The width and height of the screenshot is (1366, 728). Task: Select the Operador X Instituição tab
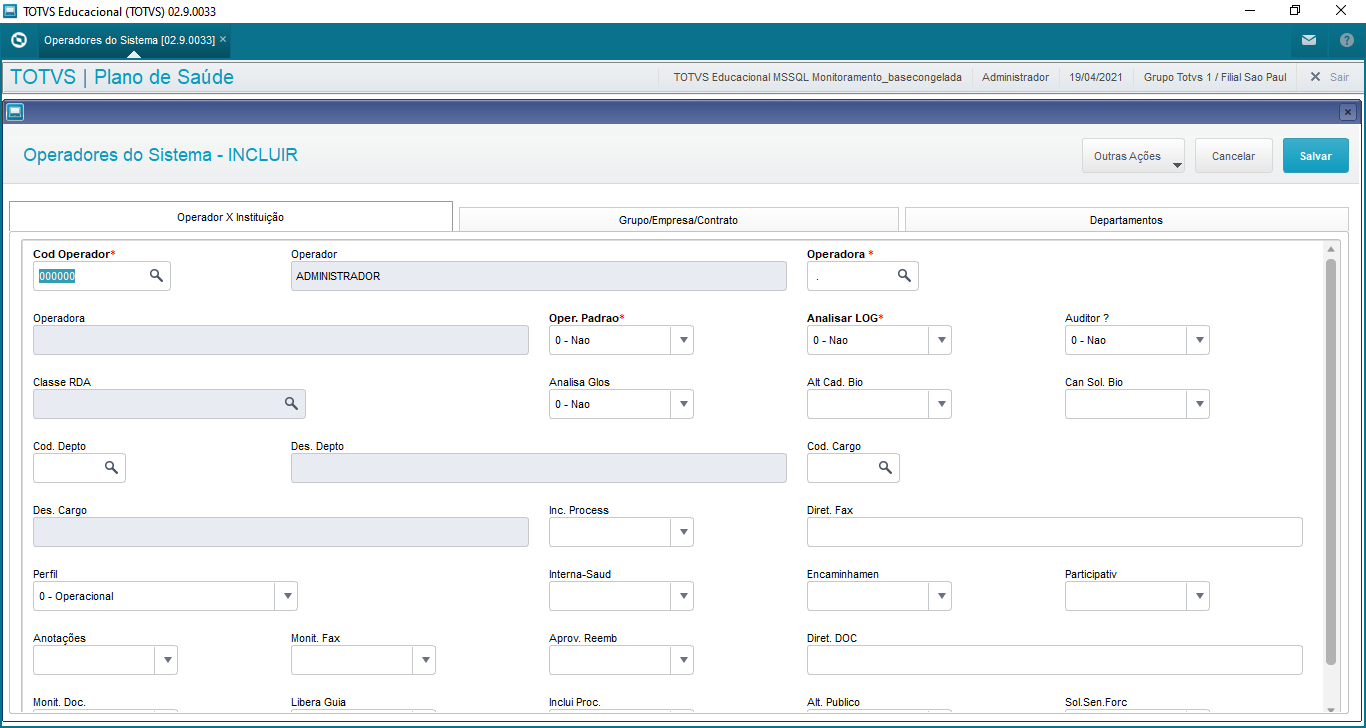(x=231, y=216)
